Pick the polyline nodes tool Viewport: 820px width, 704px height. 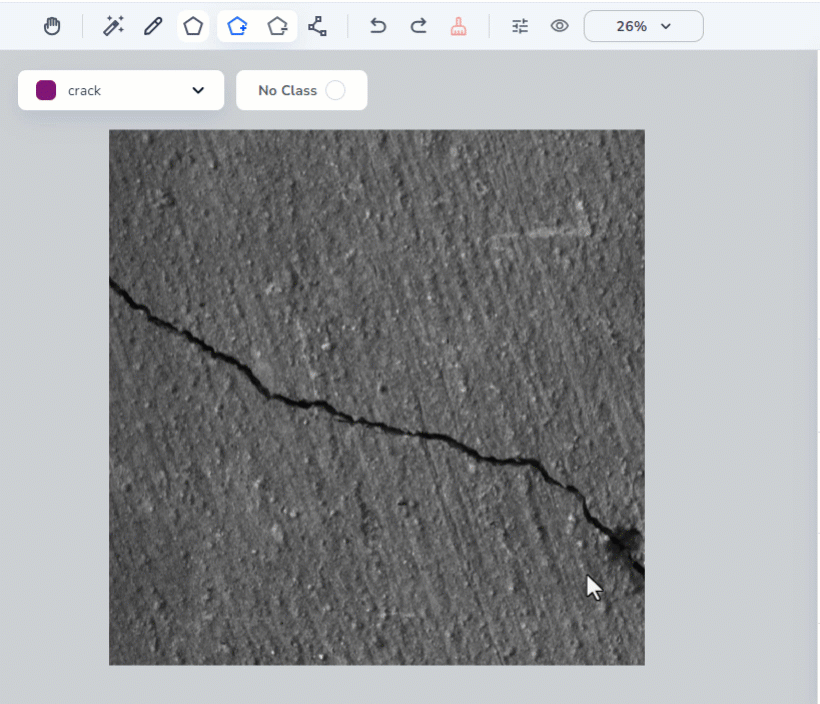pyautogui.click(x=318, y=26)
